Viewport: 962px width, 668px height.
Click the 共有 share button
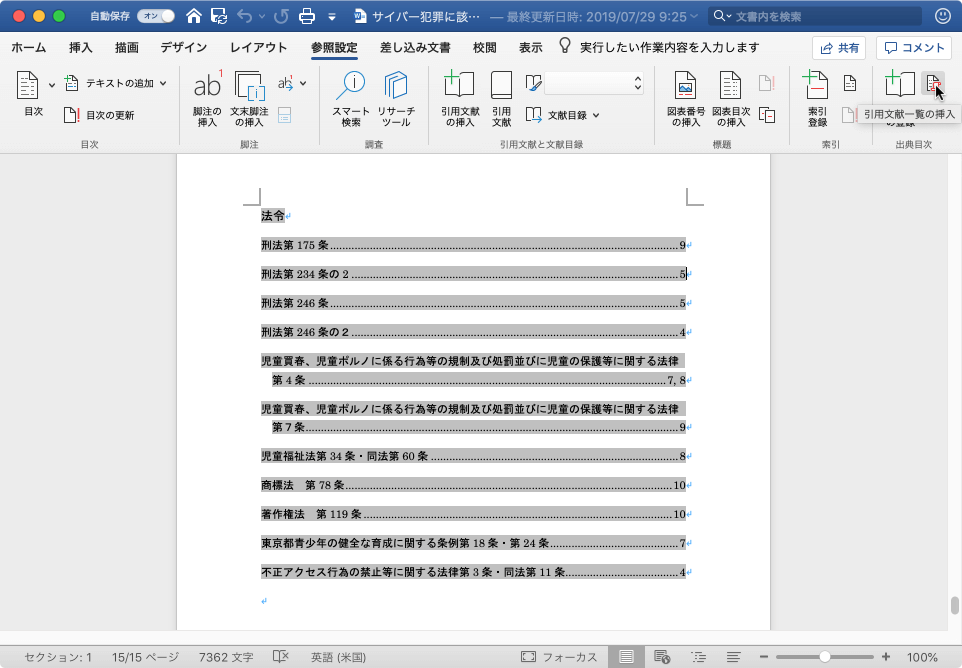click(839, 48)
